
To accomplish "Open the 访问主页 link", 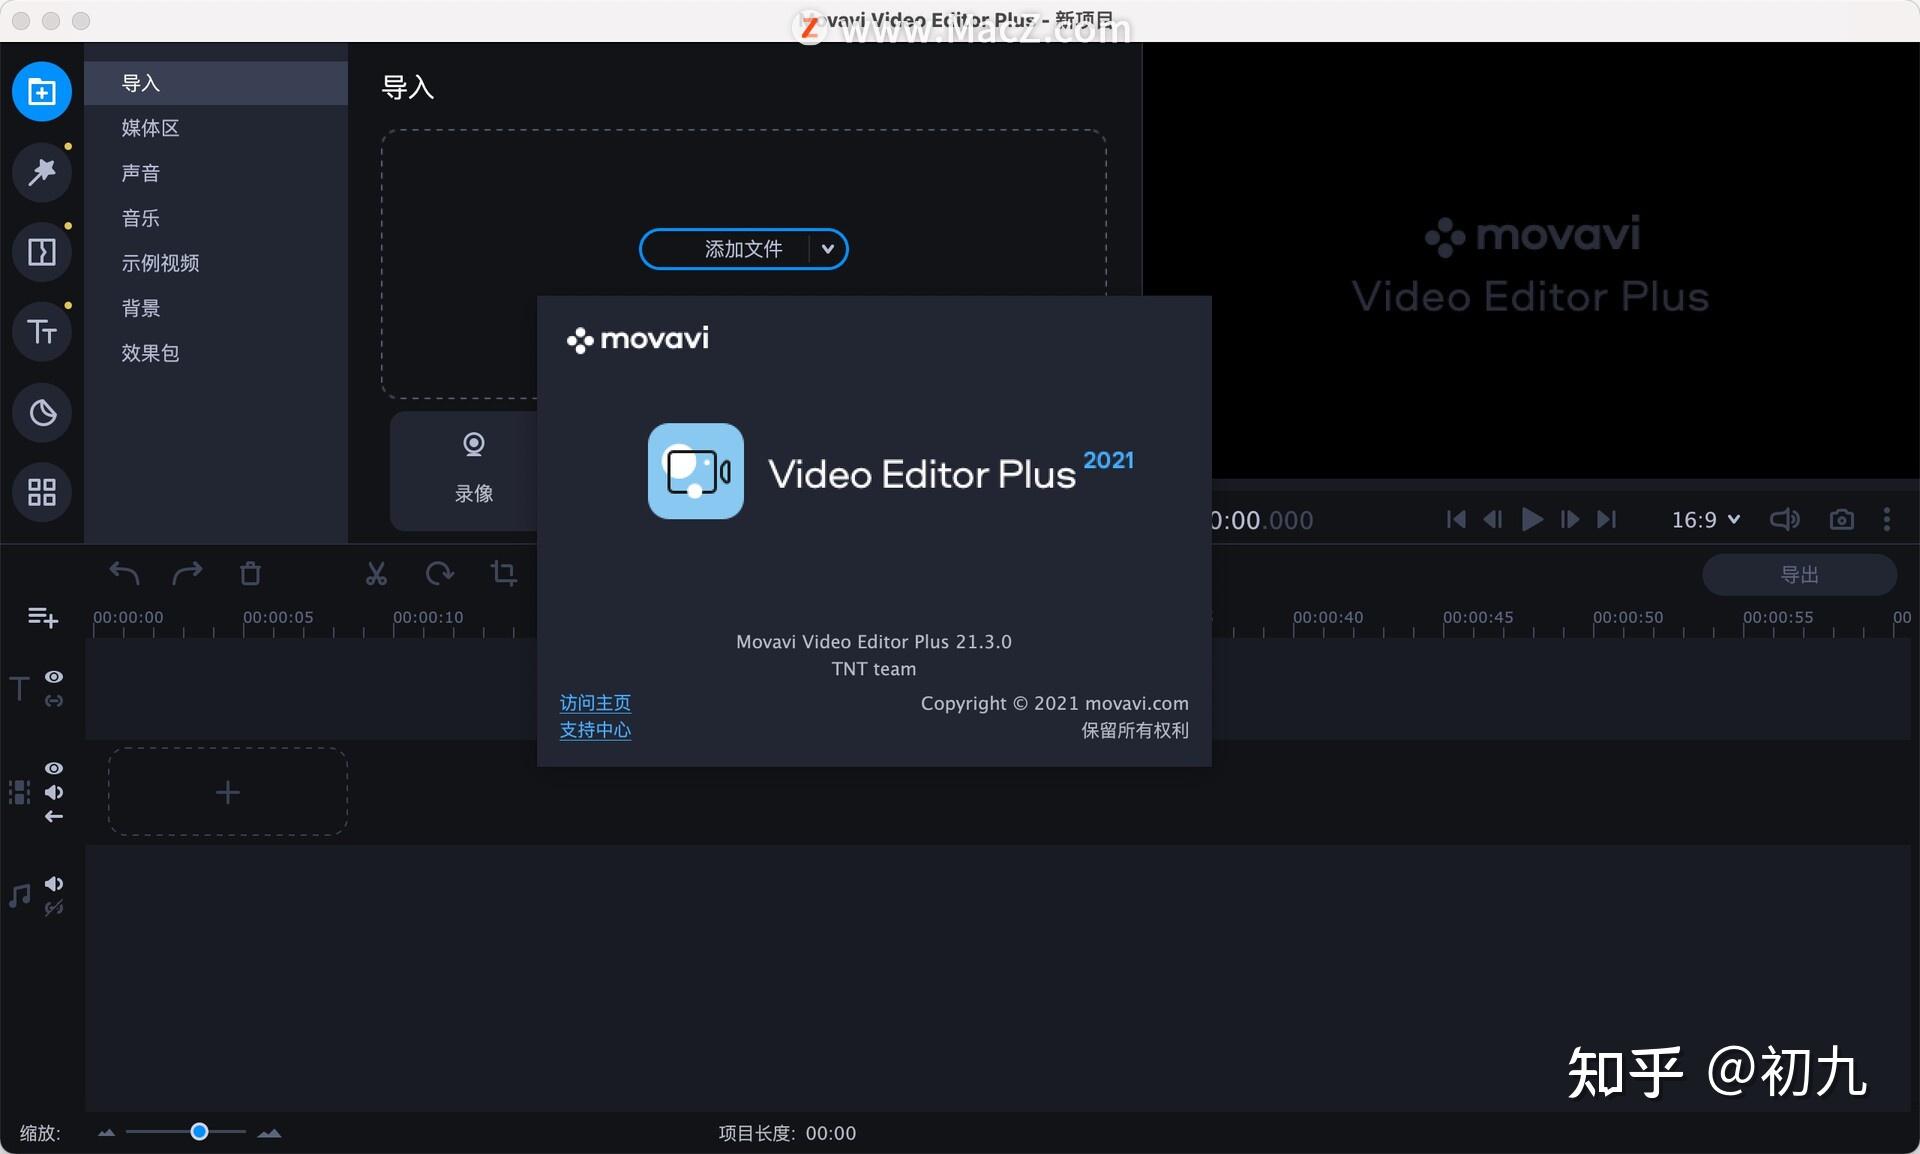I will tap(595, 703).
